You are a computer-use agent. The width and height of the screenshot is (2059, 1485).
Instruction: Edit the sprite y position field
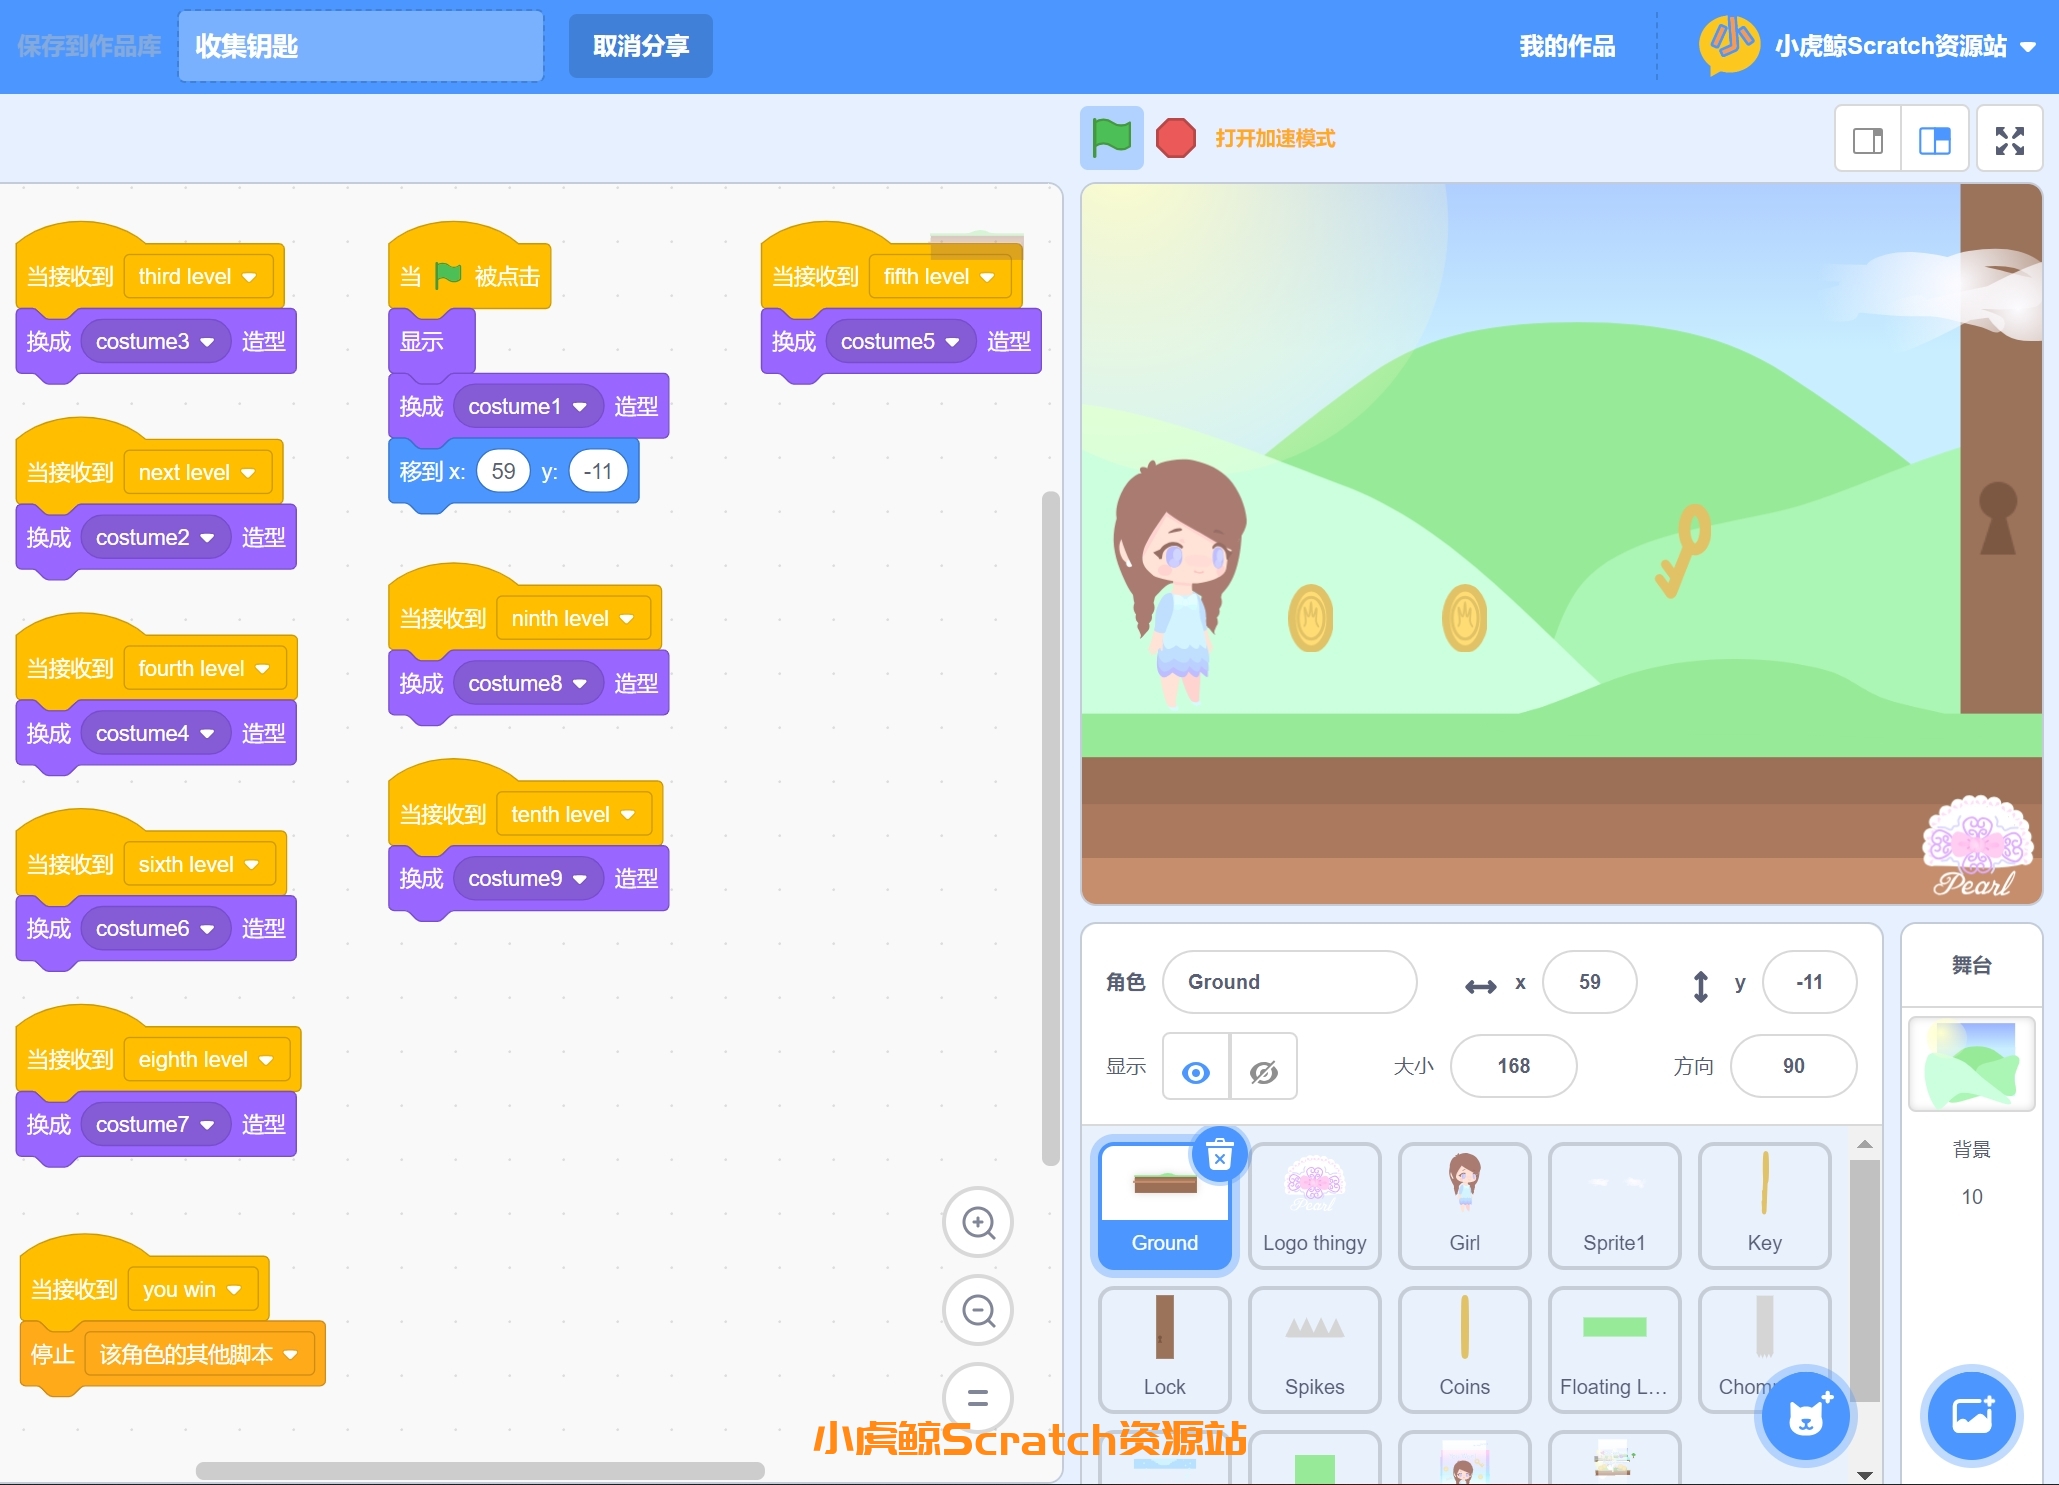(1809, 982)
